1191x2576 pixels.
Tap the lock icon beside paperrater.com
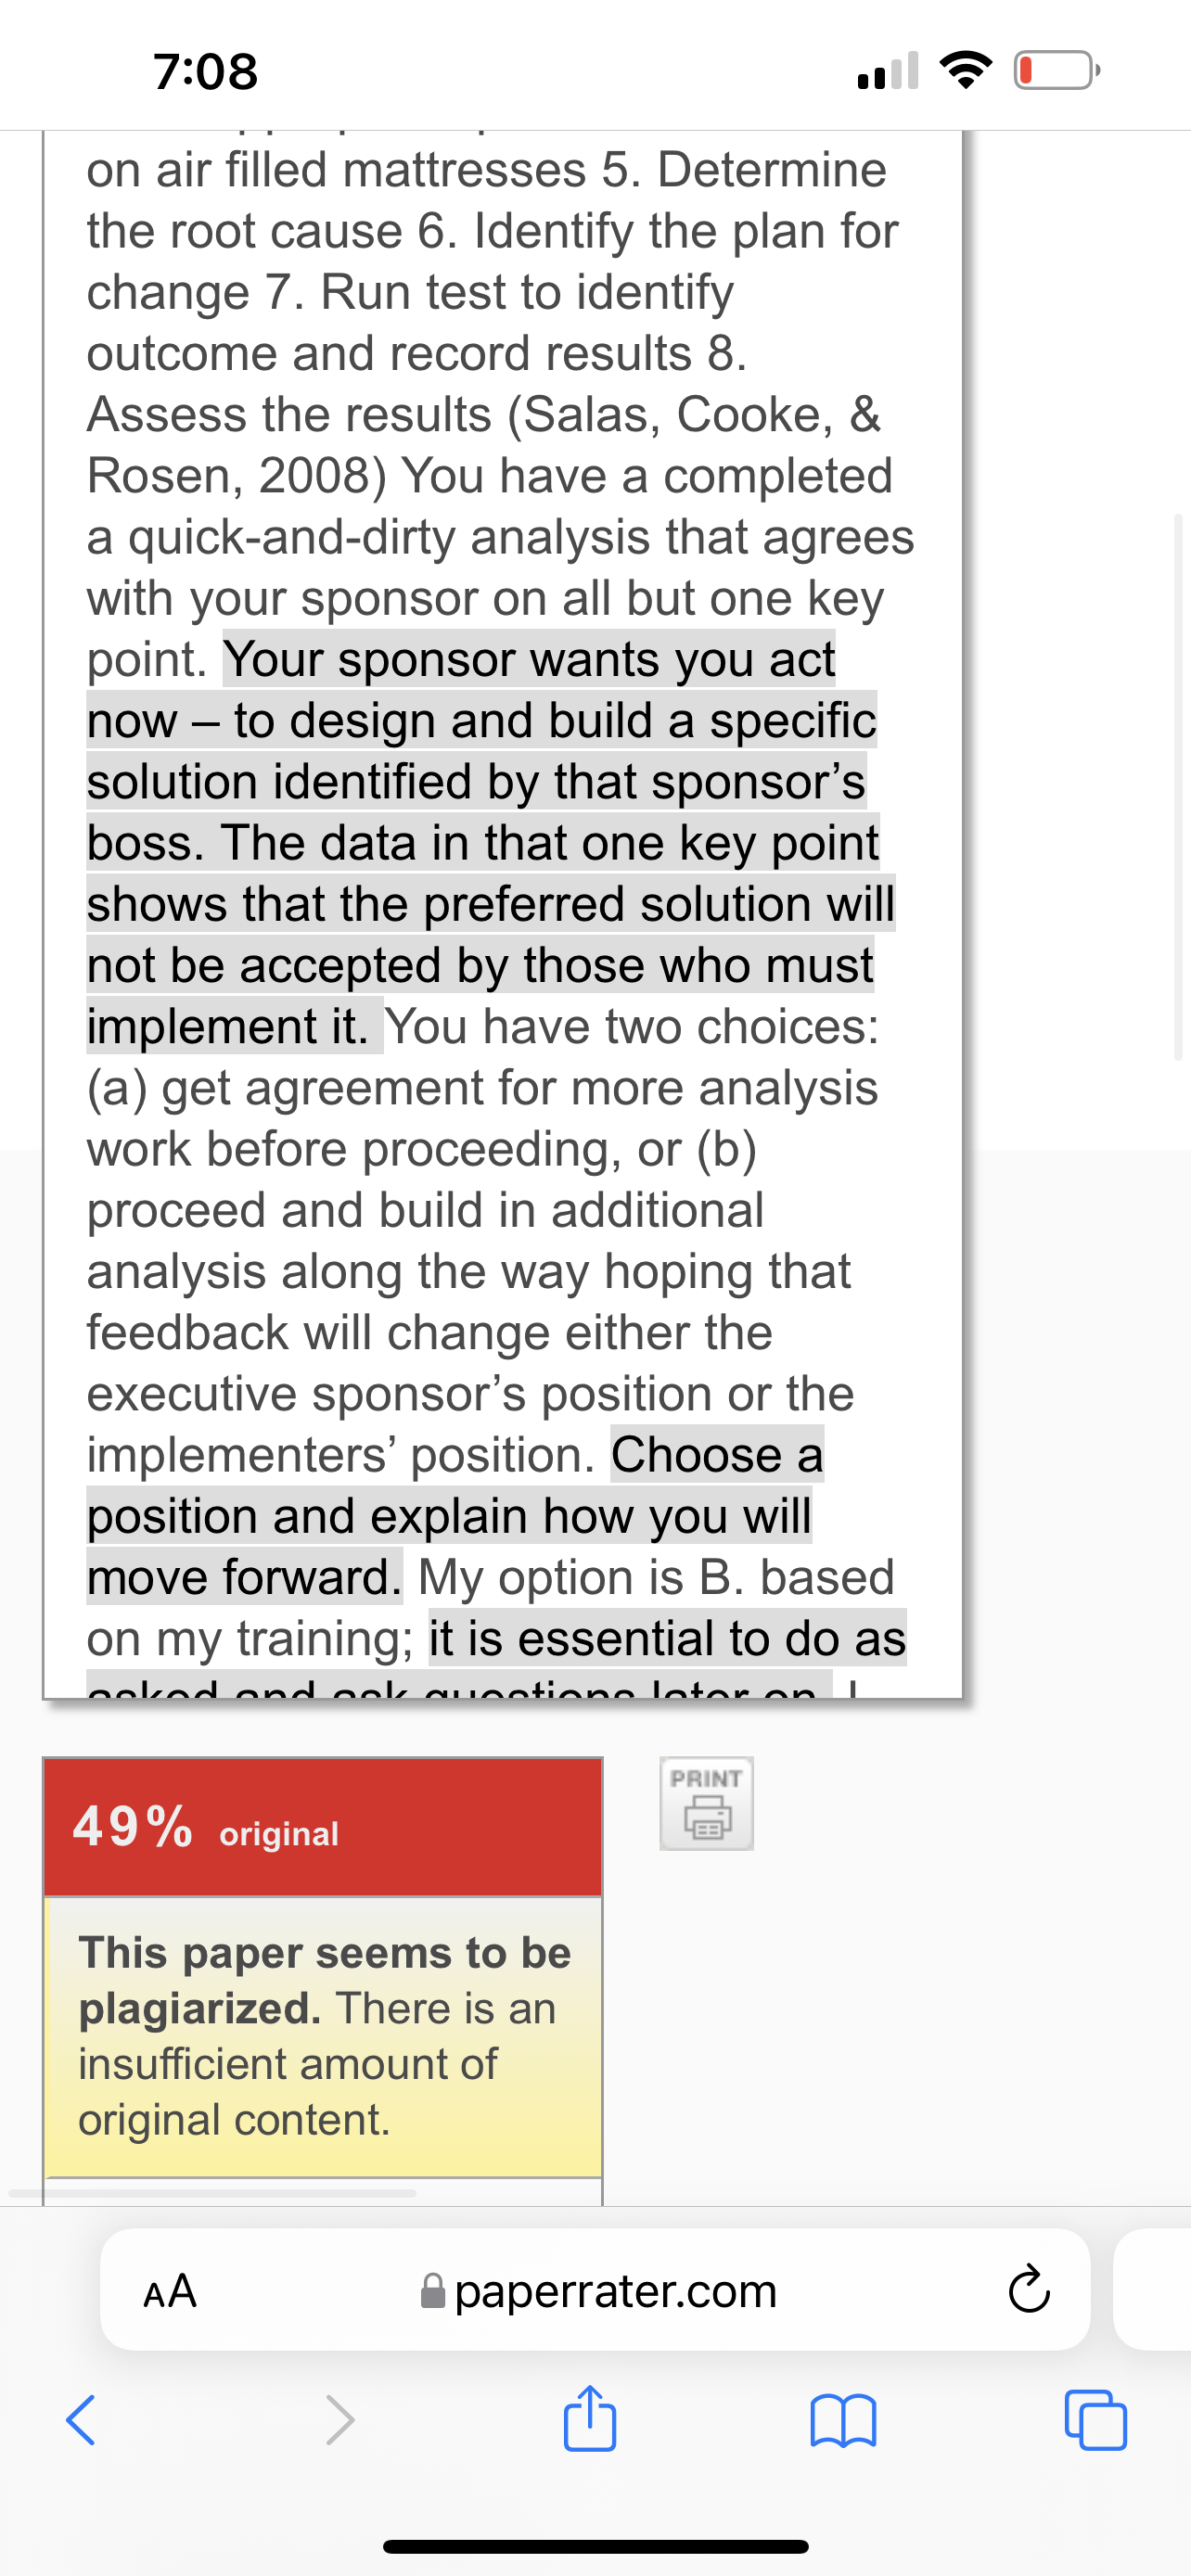[x=433, y=2290]
